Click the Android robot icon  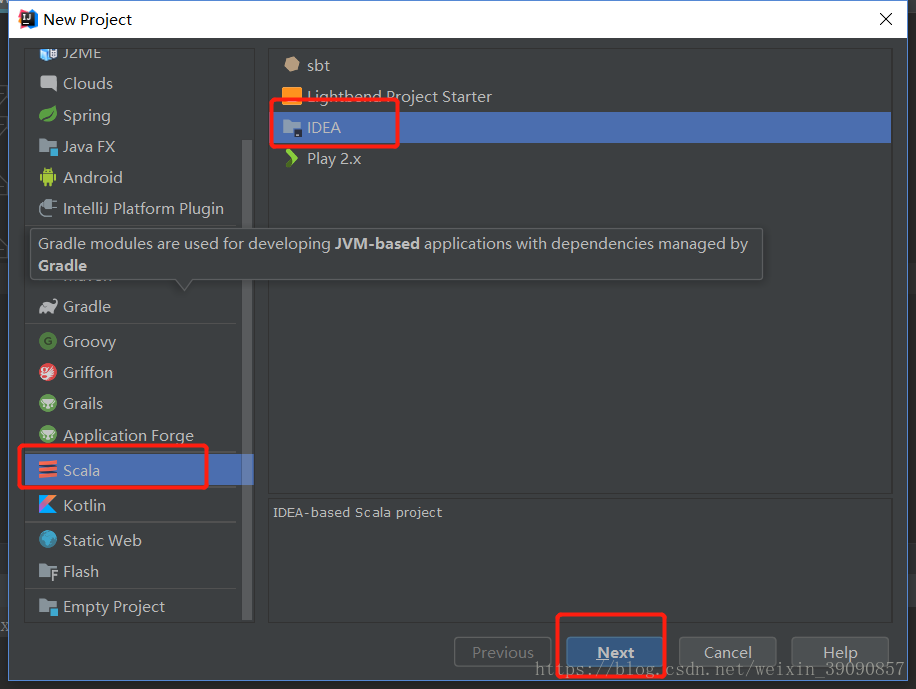48,177
